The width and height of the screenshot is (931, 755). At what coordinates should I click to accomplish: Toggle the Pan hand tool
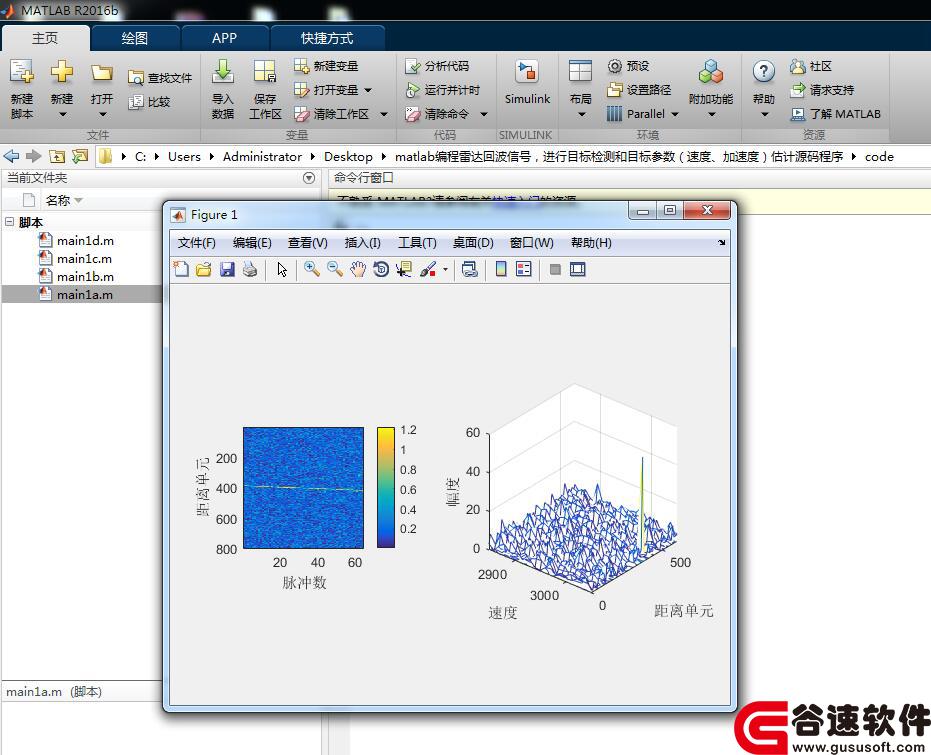[x=358, y=269]
